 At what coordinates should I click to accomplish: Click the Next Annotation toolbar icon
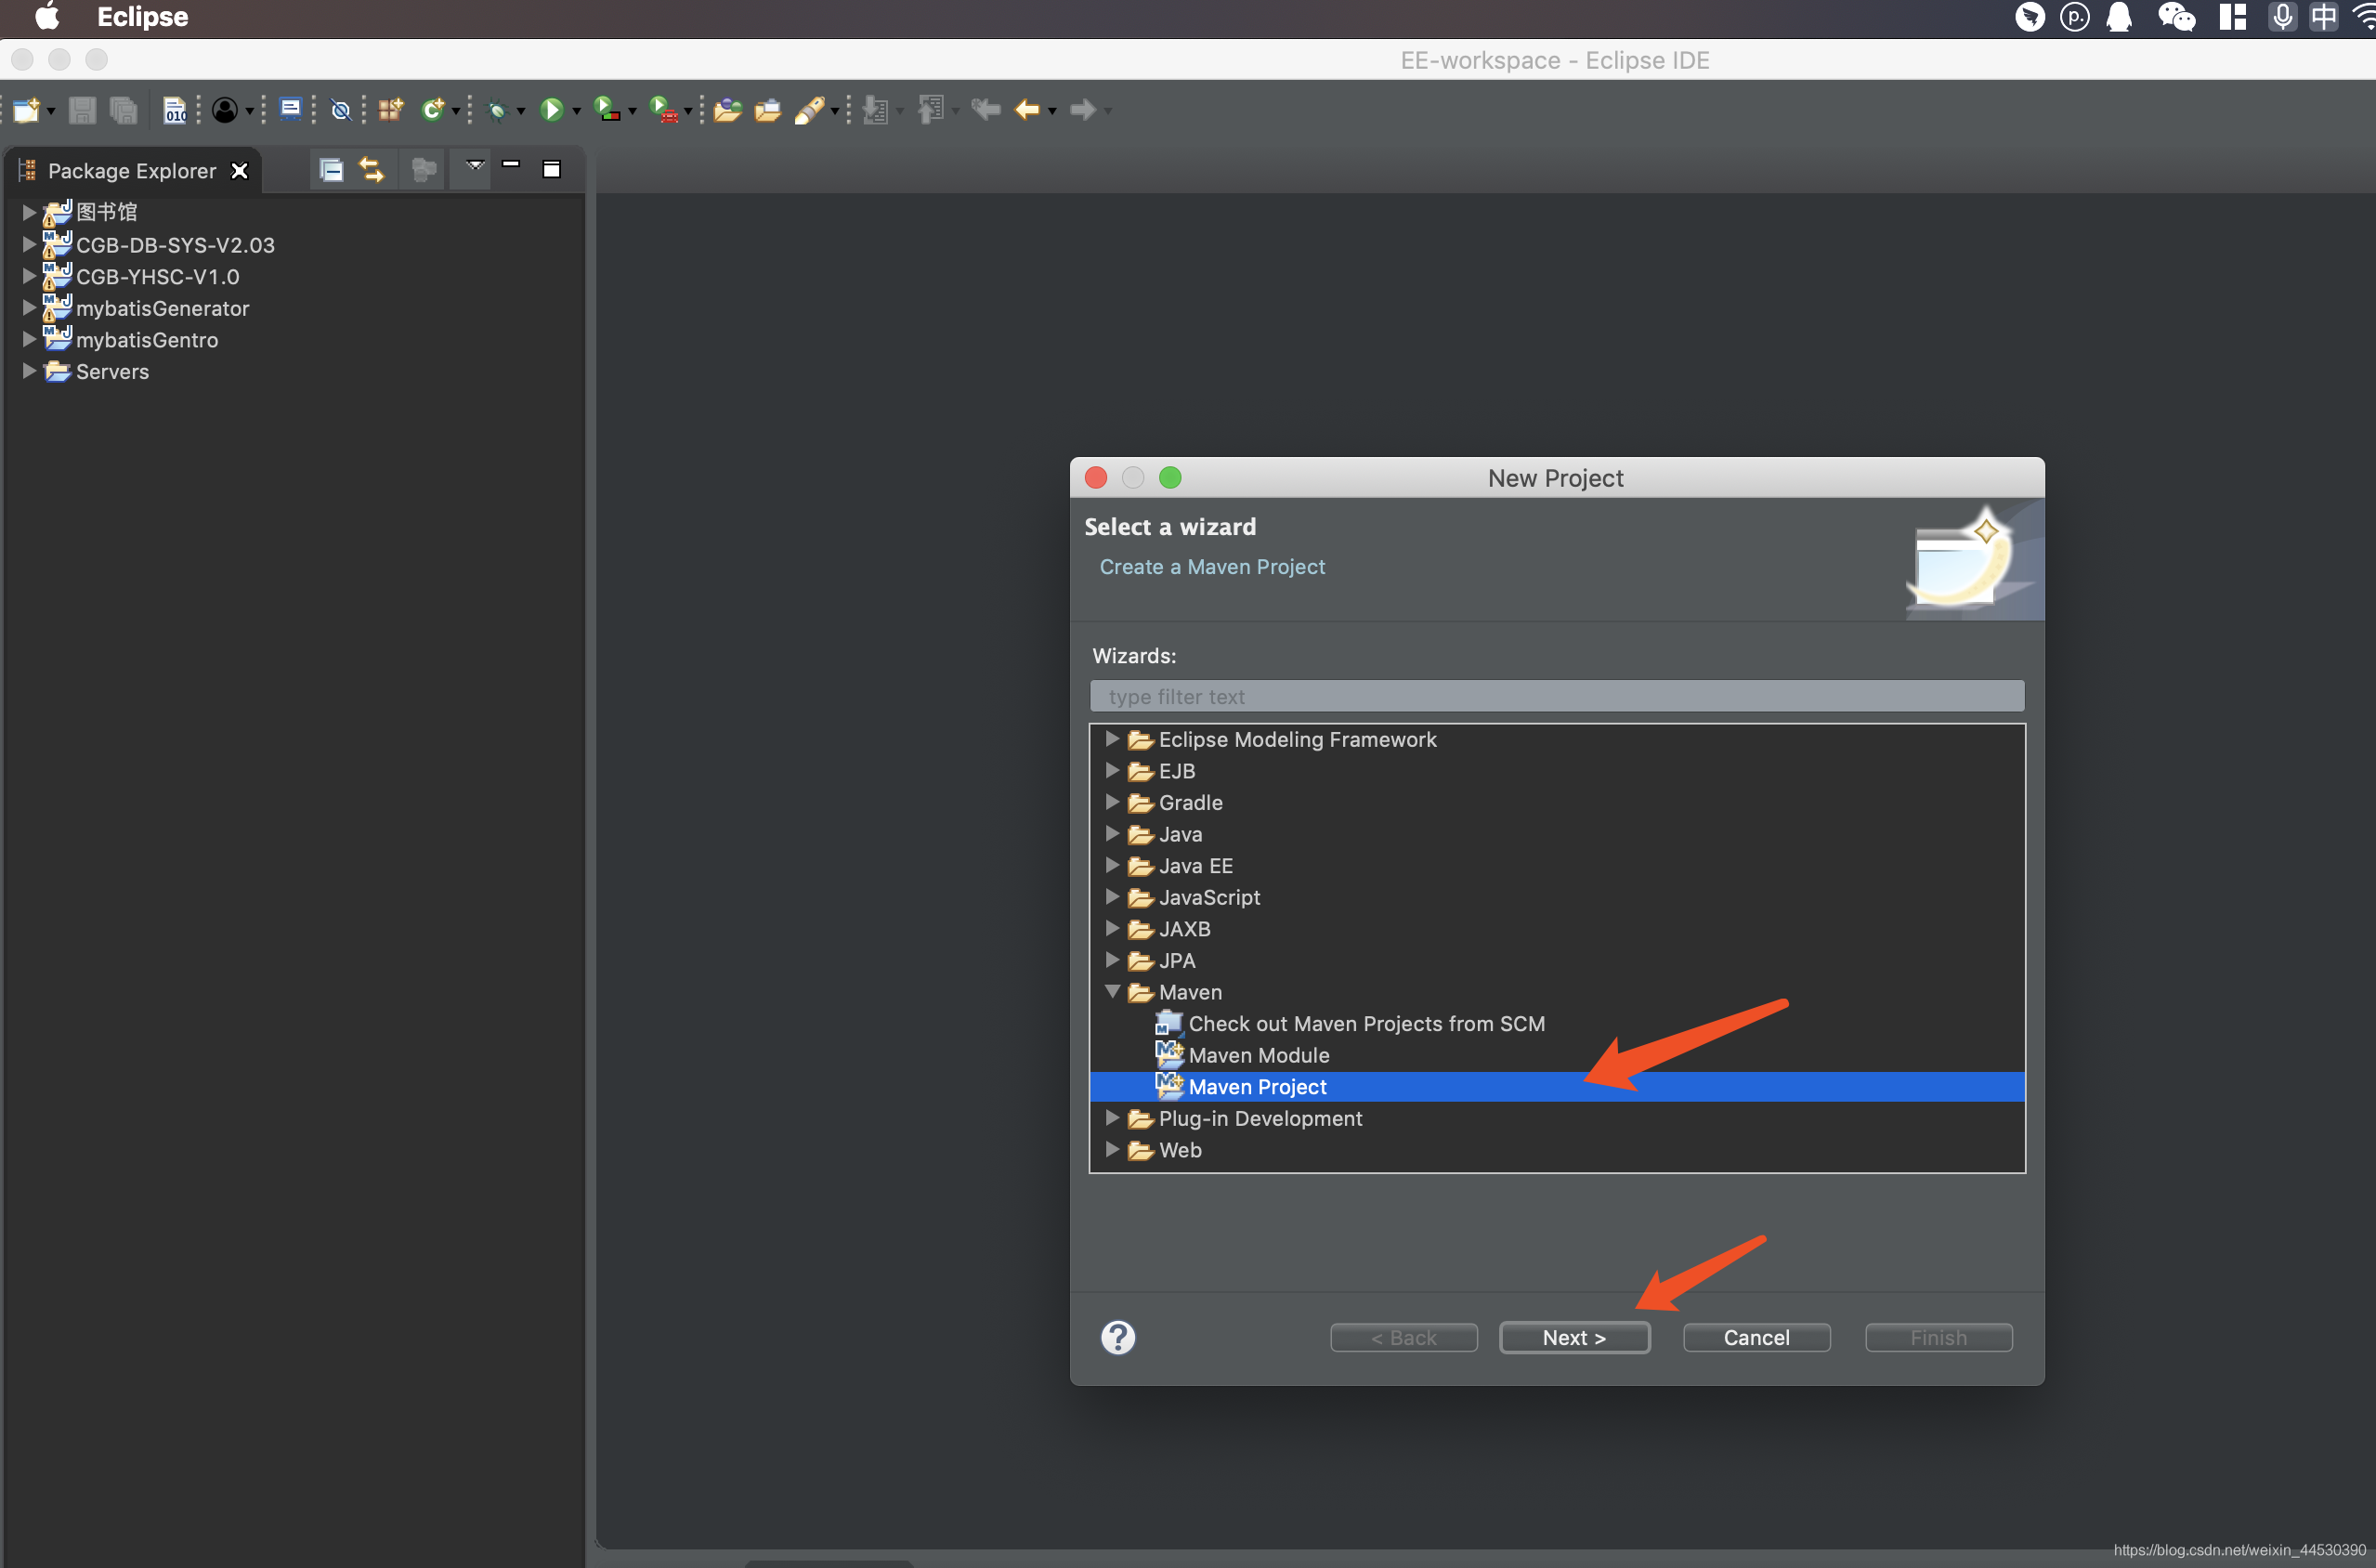pyautogui.click(x=875, y=110)
